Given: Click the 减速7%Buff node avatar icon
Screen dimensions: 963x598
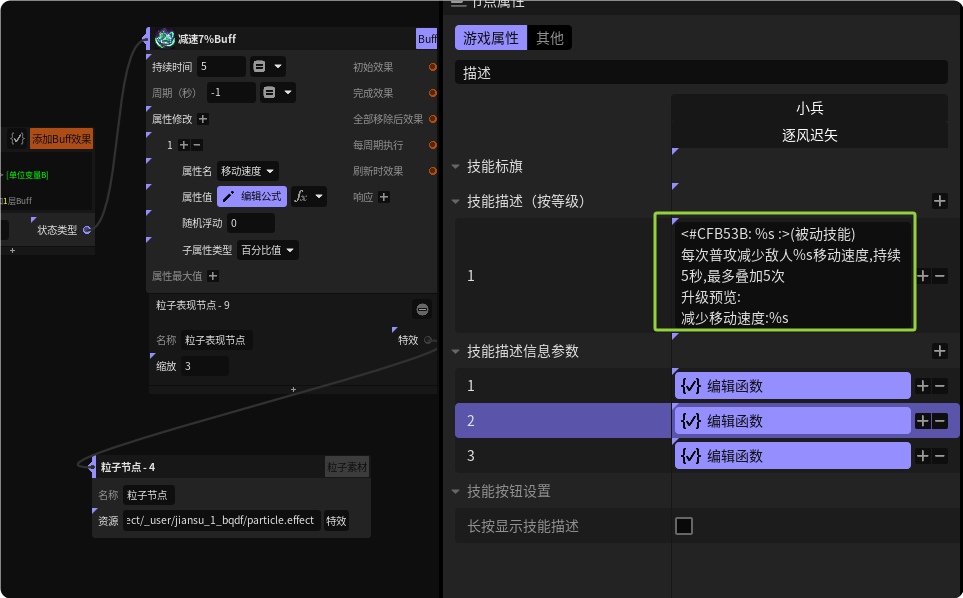Looking at the screenshot, I should (x=165, y=39).
